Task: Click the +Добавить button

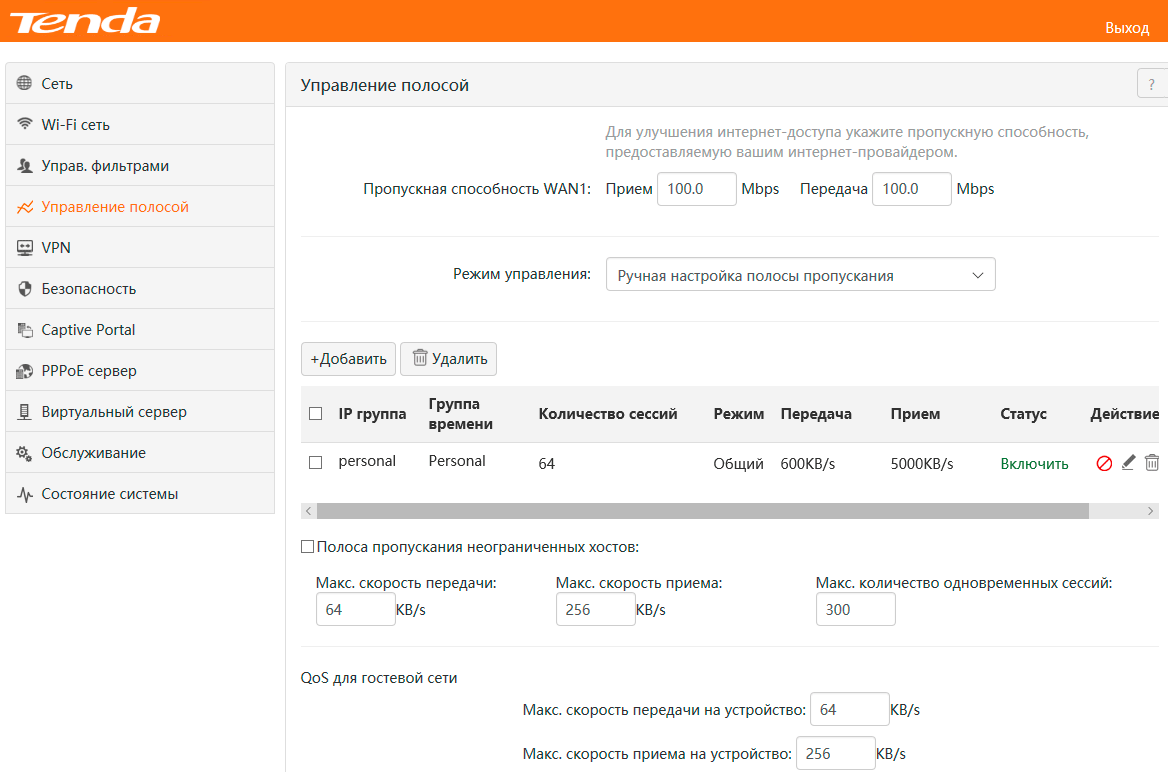Action: [x=349, y=359]
